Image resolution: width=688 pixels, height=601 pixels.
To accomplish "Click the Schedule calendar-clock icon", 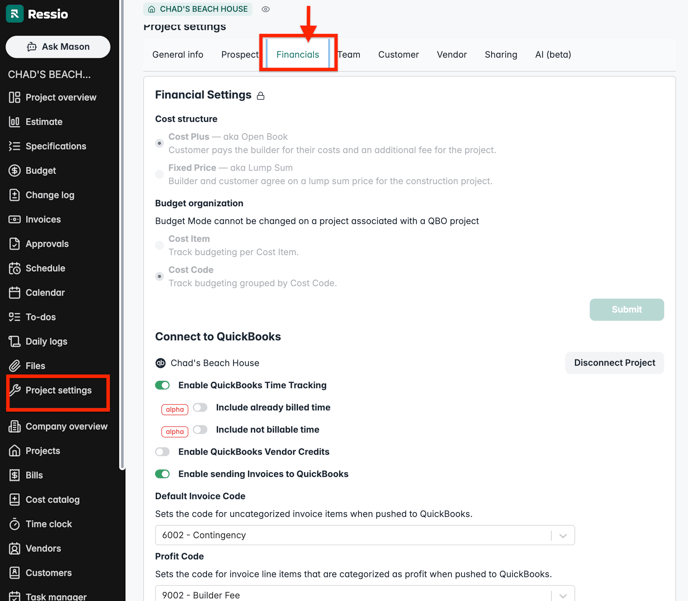I will coord(14,268).
